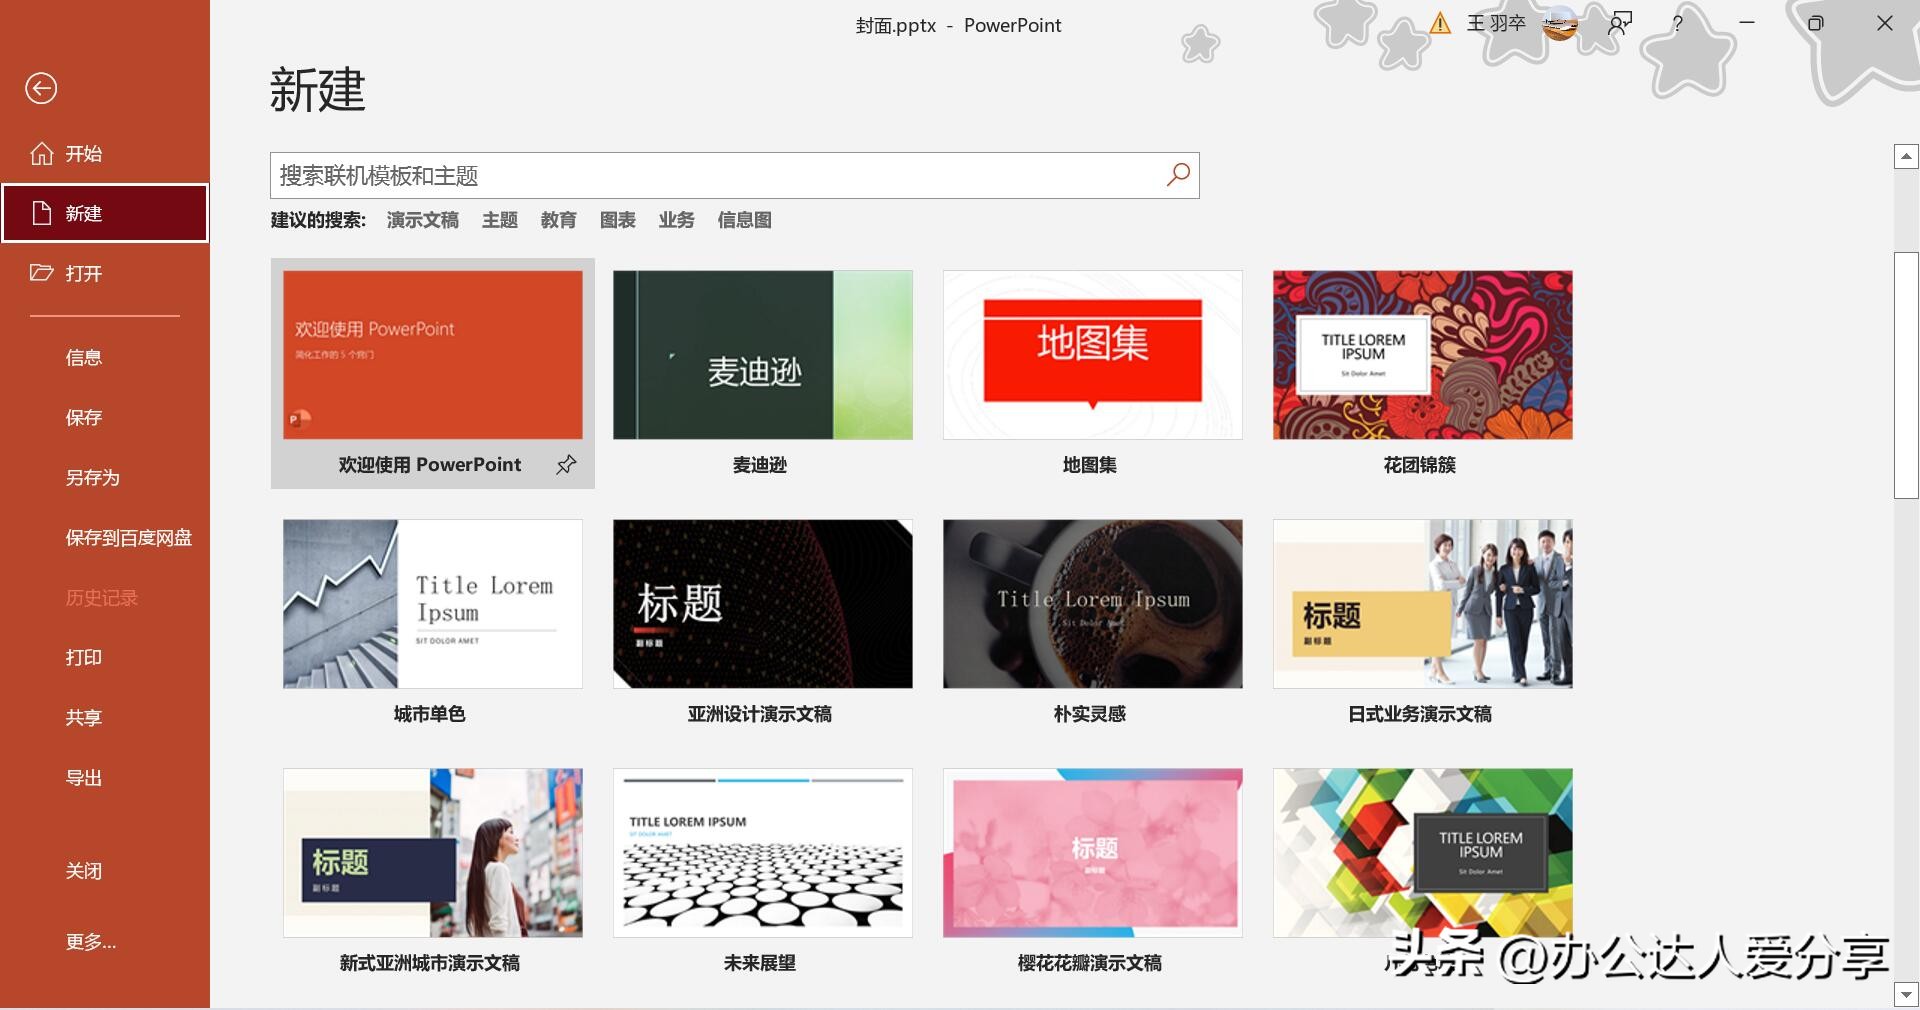Click the 演示文稿 suggested search link
1920x1010 pixels.
pyautogui.click(x=421, y=220)
